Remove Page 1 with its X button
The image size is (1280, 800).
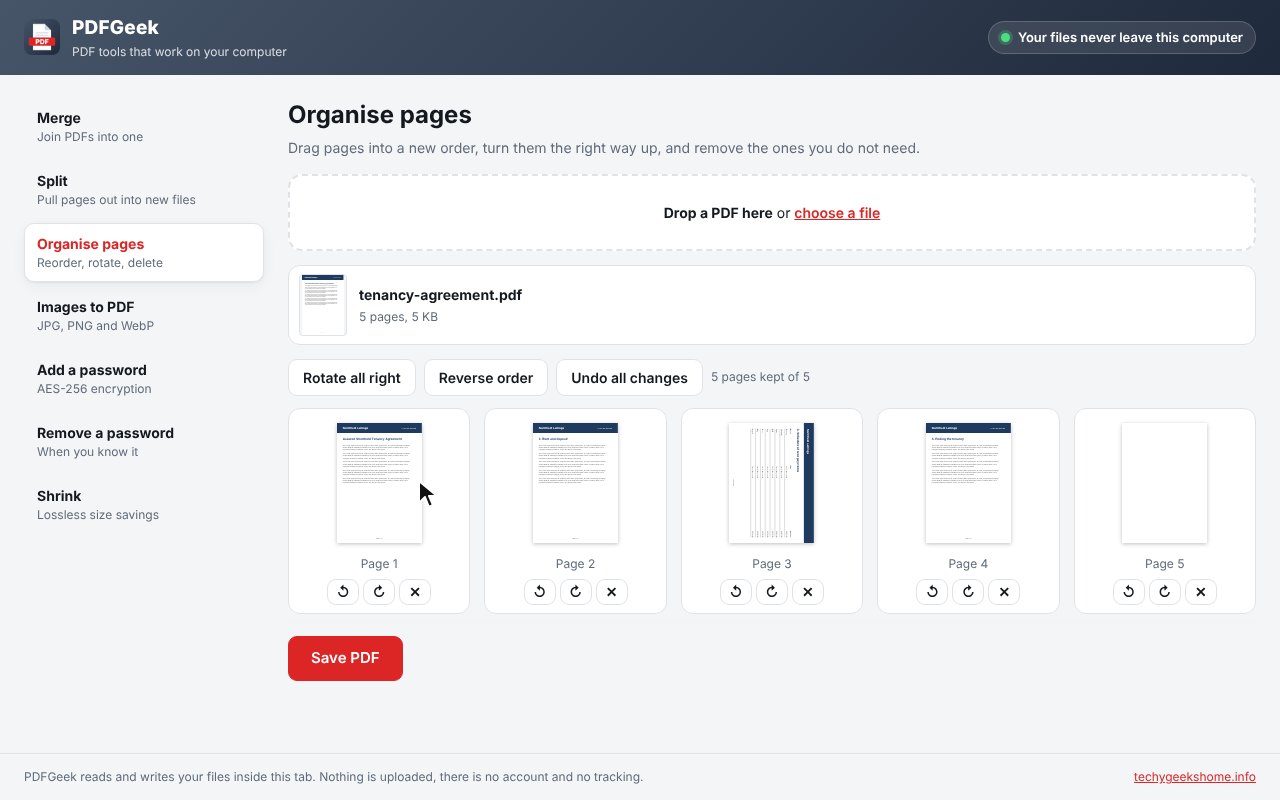(415, 592)
